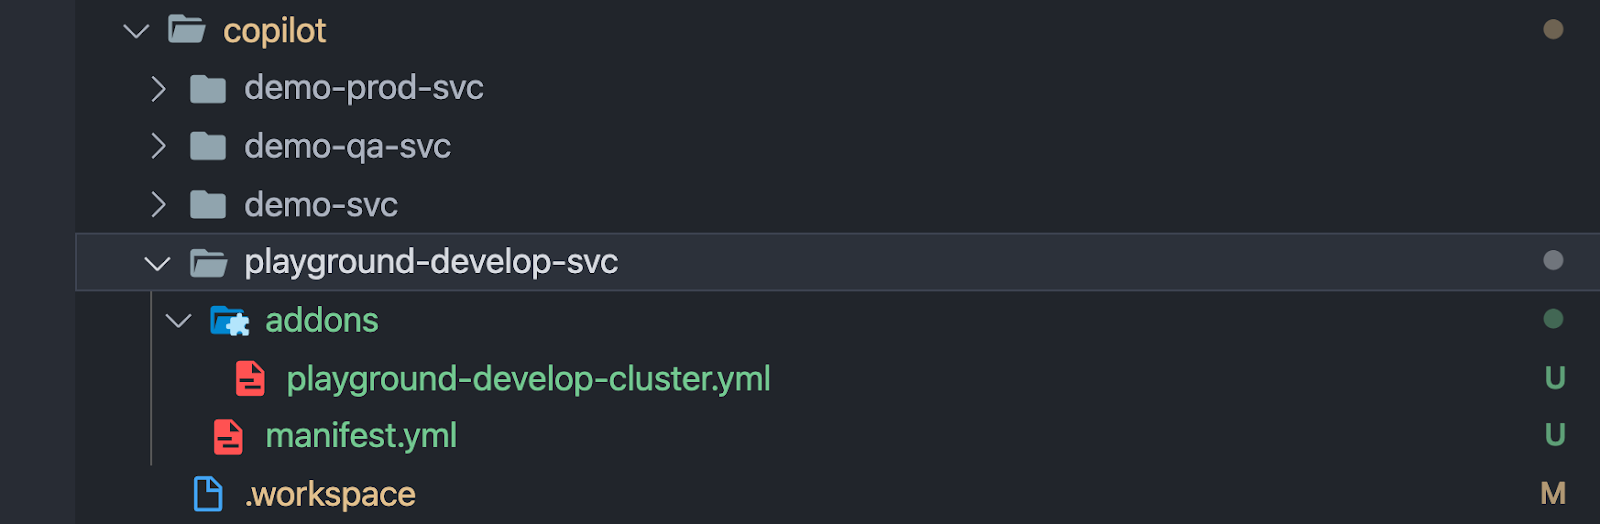Click the playground-develop-cluster.yml red file icon

(x=250, y=379)
